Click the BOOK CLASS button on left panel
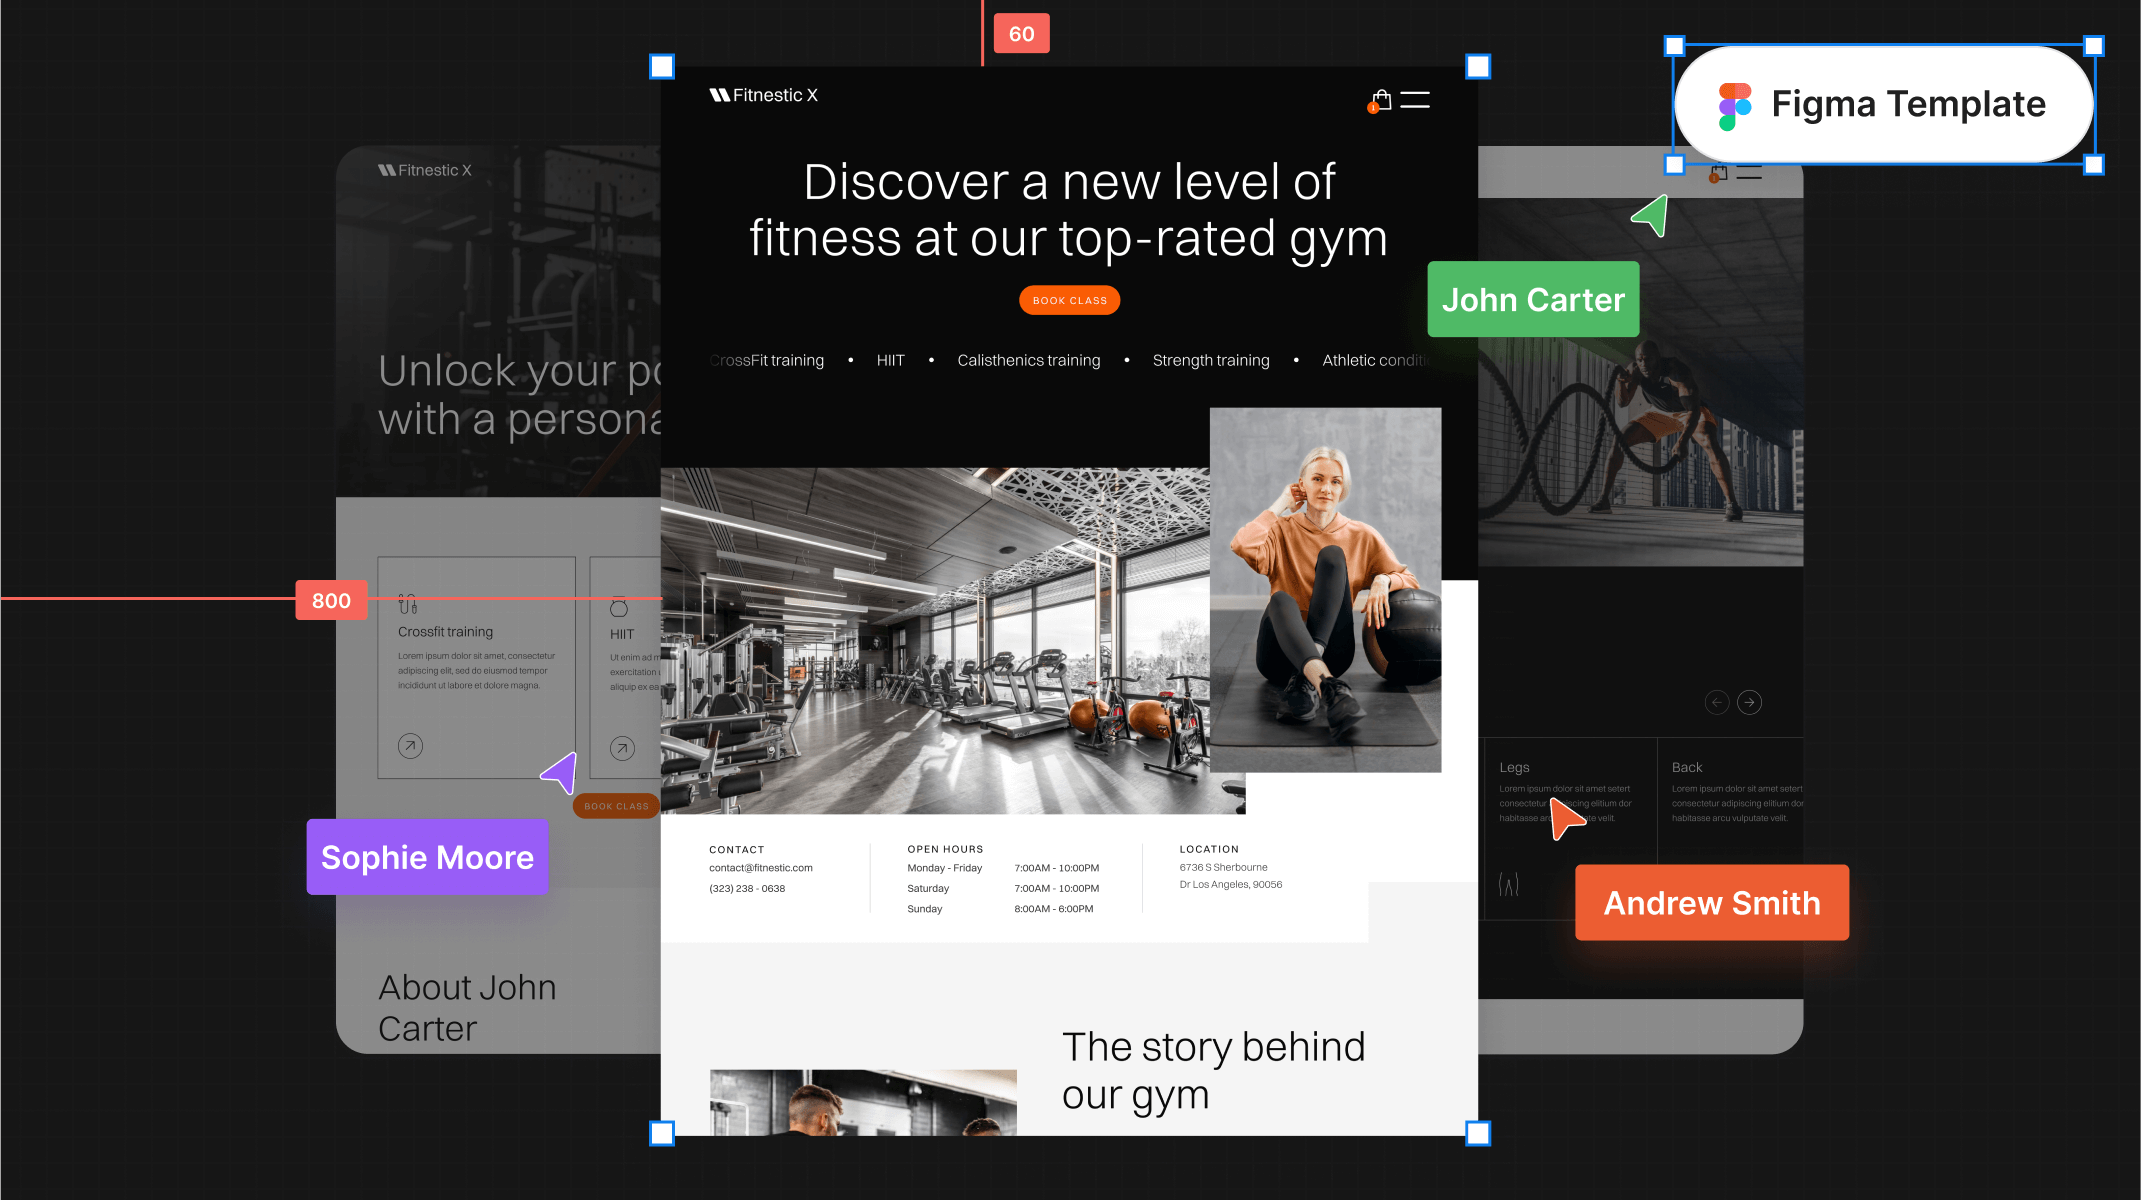2141x1200 pixels. [x=615, y=804]
